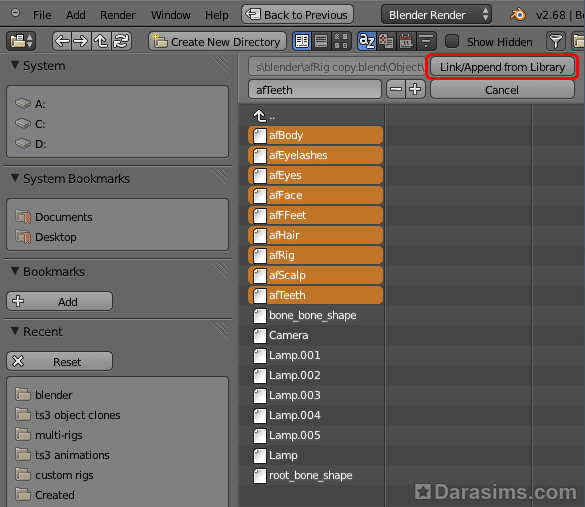Sort files by modification time
Image resolution: width=585 pixels, height=507 pixels.
point(406,41)
